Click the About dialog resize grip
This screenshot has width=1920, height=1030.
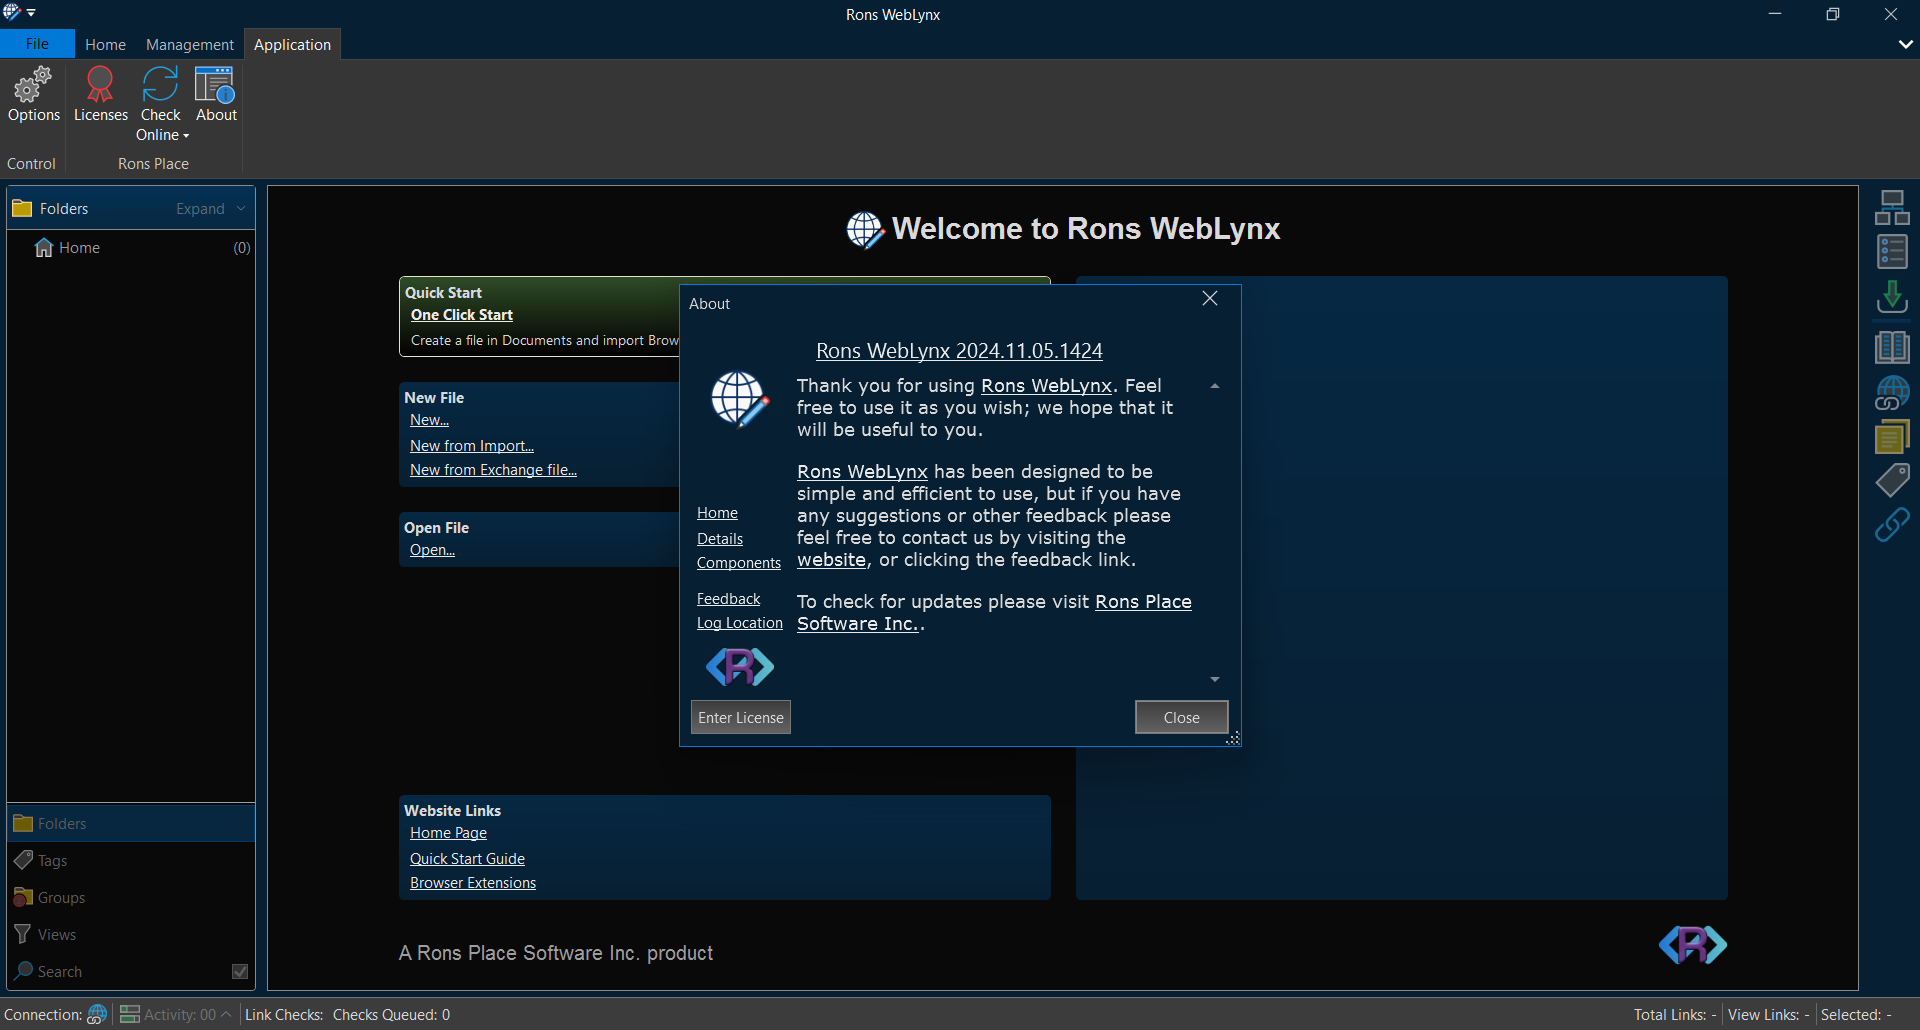click(x=1234, y=739)
